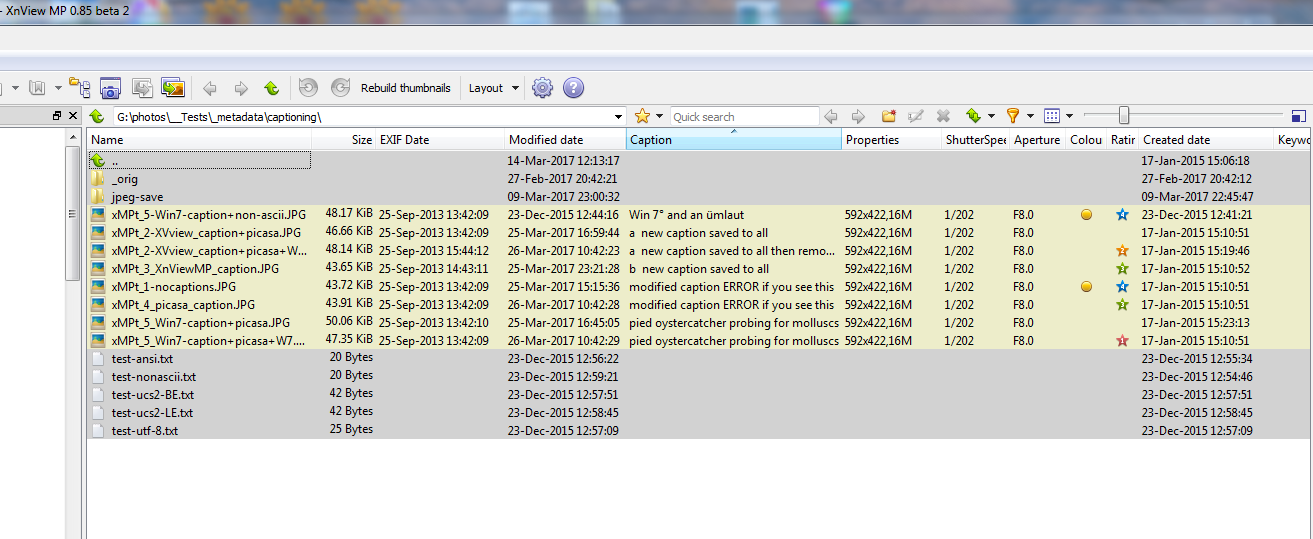
Task: Click the green sort arrows icon
Action: [973, 116]
